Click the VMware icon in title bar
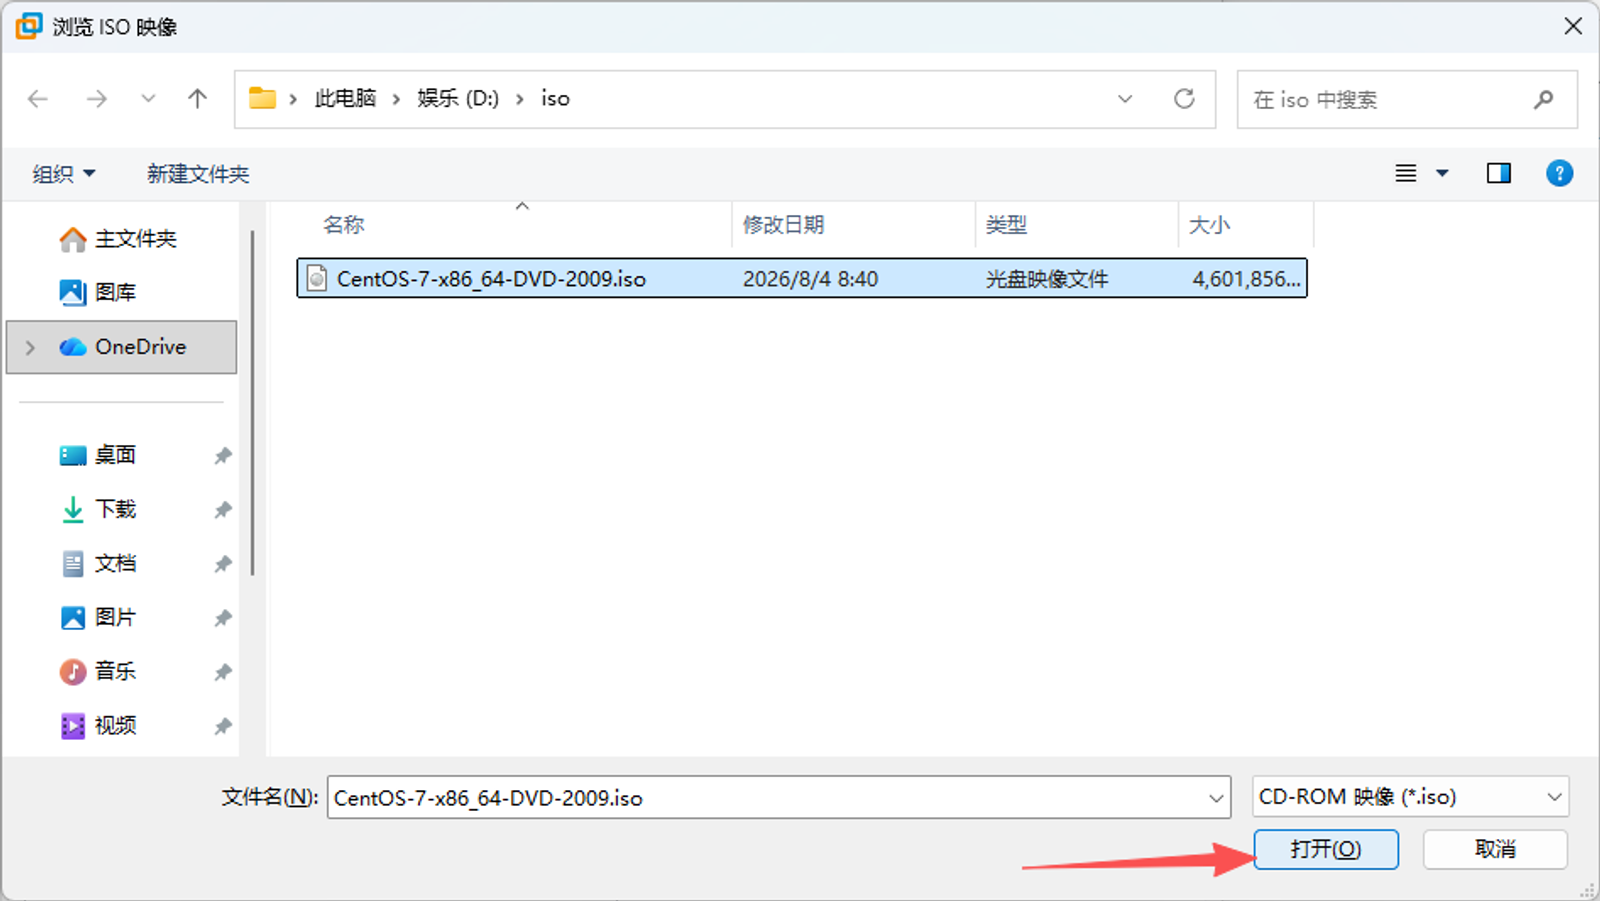Viewport: 1600px width, 901px height. click(x=29, y=26)
